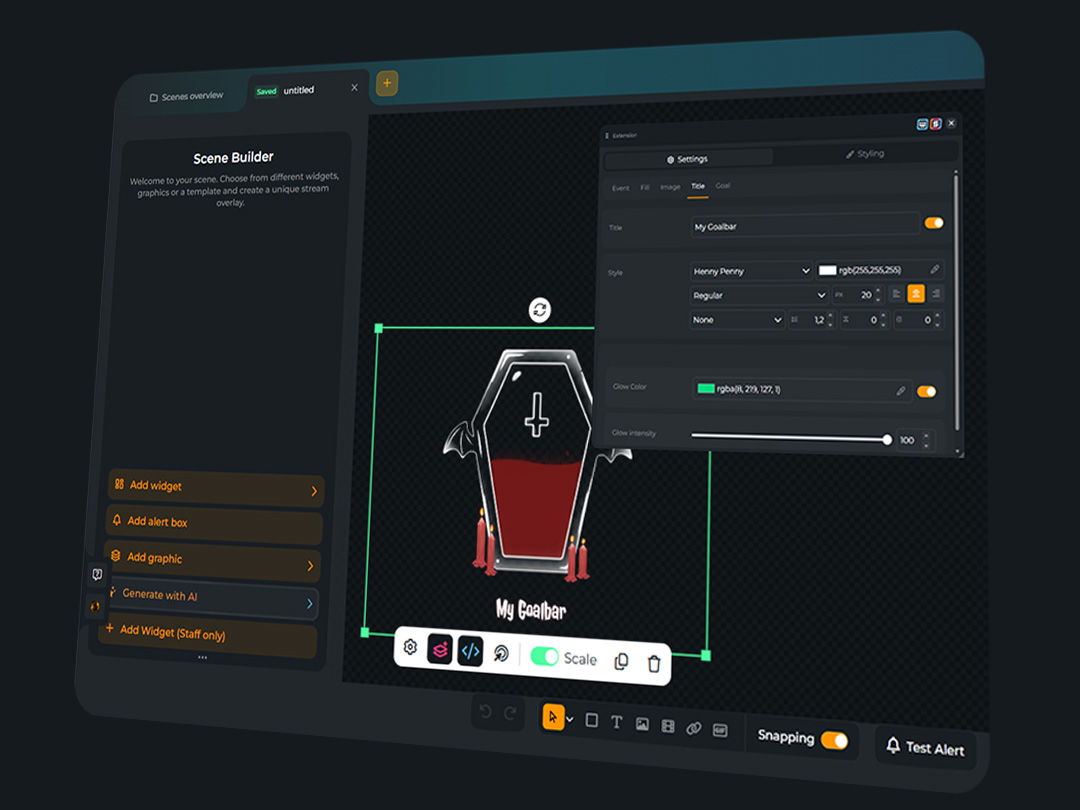This screenshot has height=810, width=1080.
Task: Toggle the Snapping switch
Action: (833, 740)
